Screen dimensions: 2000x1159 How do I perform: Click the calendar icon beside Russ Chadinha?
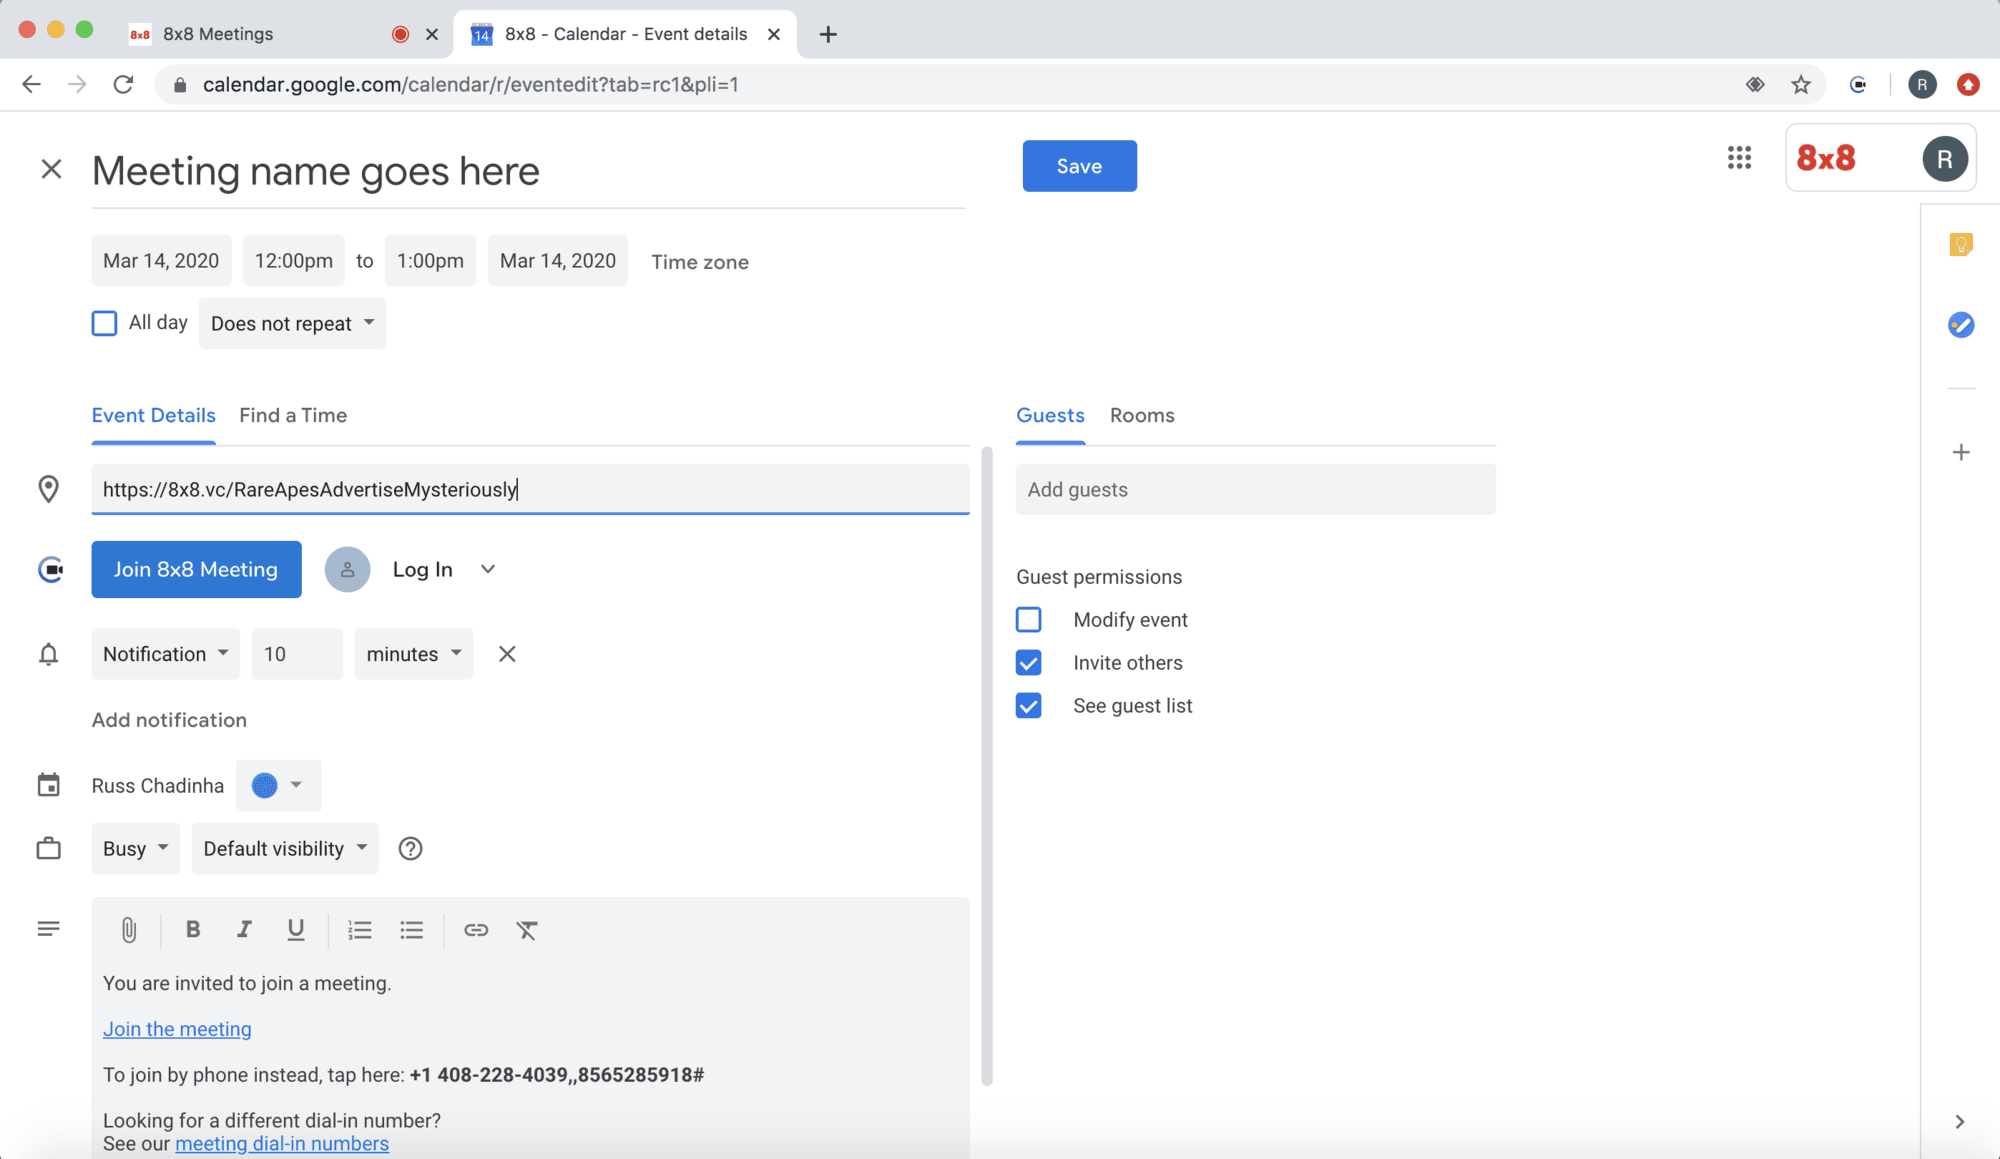click(x=48, y=785)
